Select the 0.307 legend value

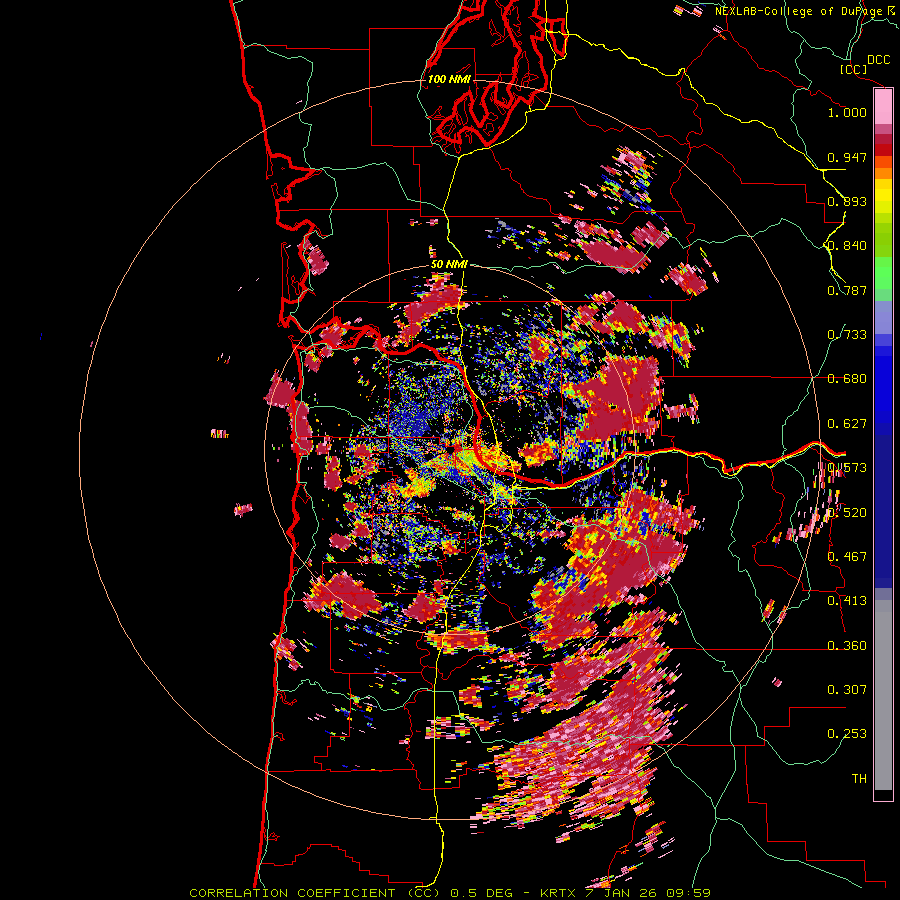click(847, 690)
